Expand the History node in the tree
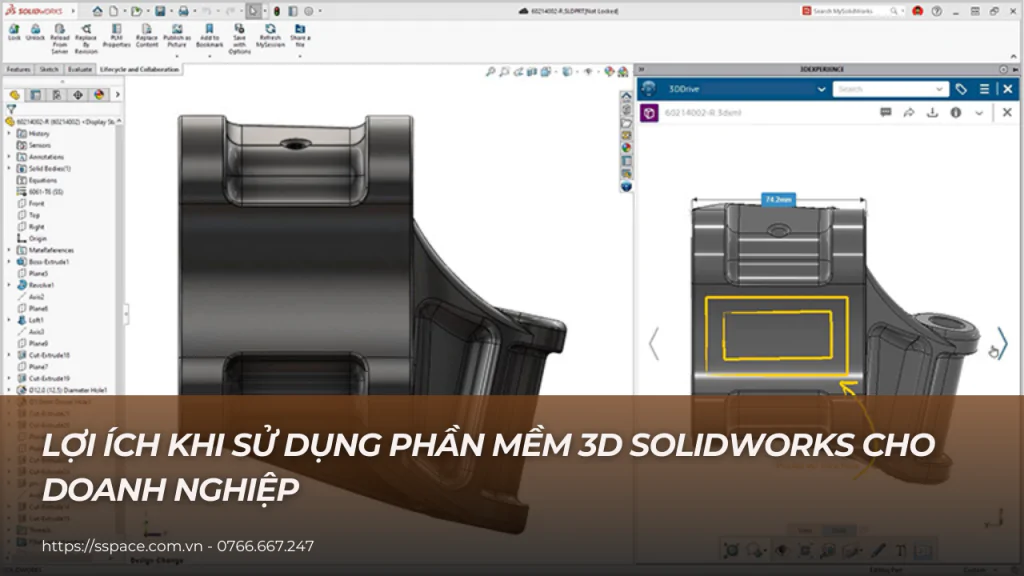Image resolution: width=1024 pixels, height=576 pixels. [x=9, y=133]
